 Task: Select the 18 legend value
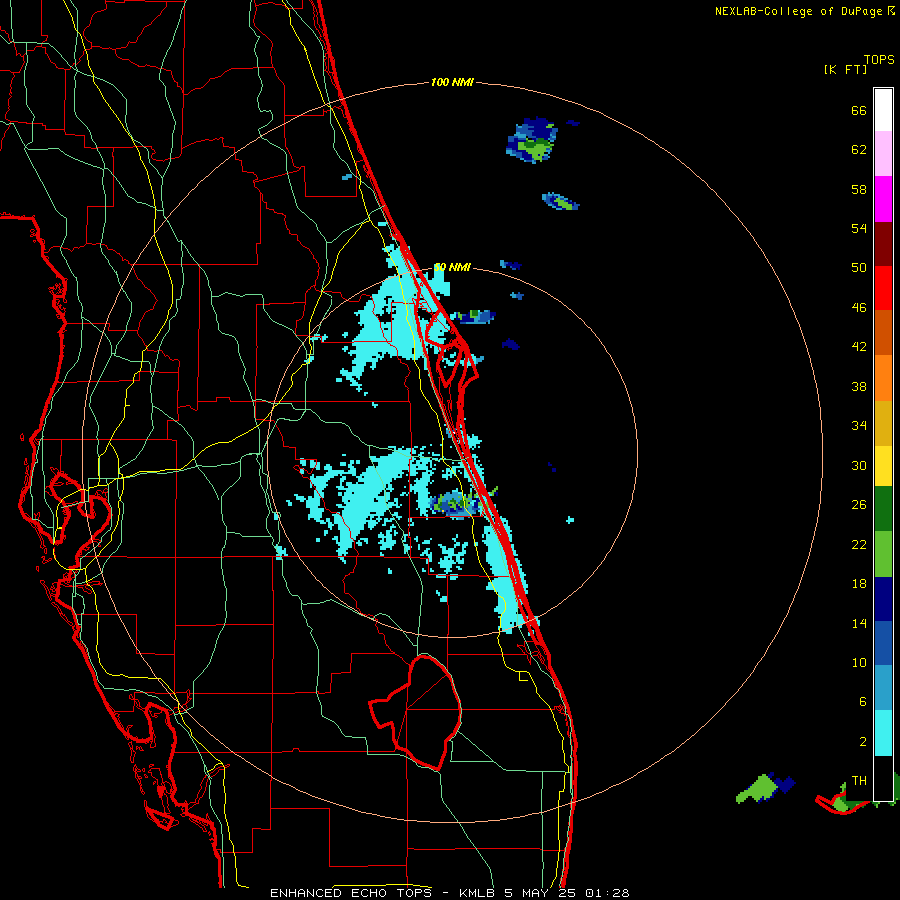point(859,584)
